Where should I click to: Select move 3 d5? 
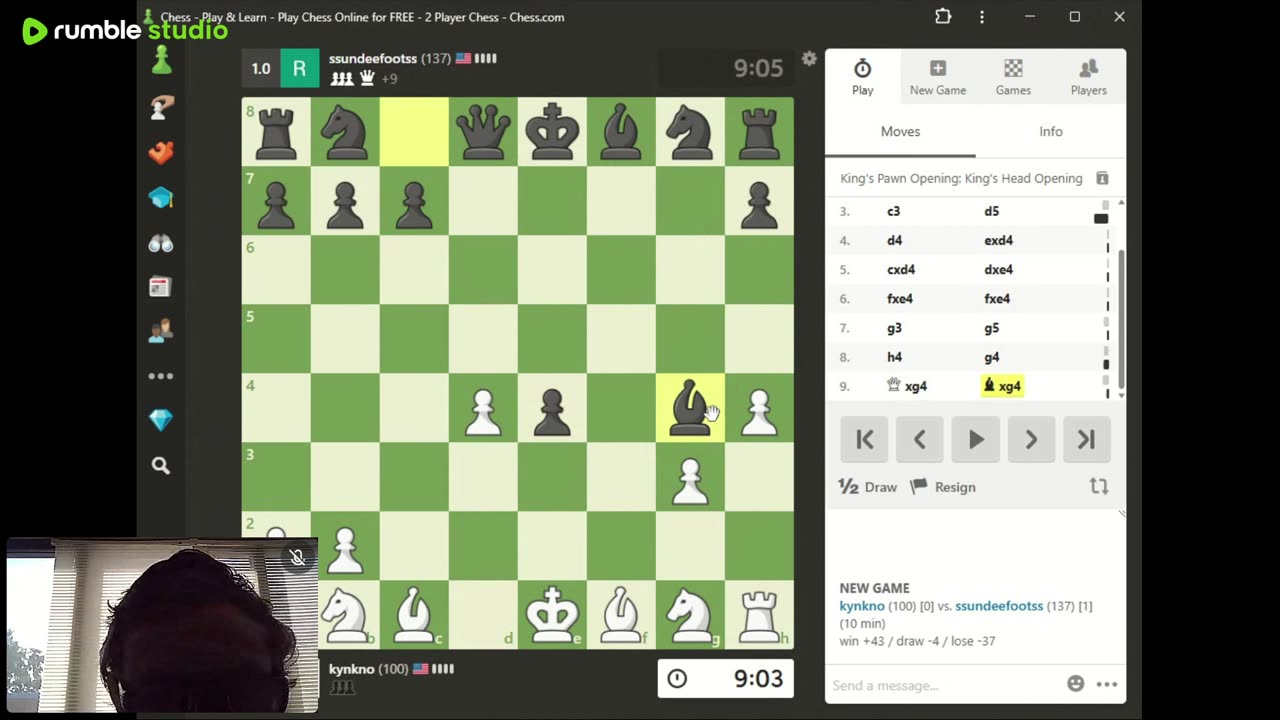point(991,212)
